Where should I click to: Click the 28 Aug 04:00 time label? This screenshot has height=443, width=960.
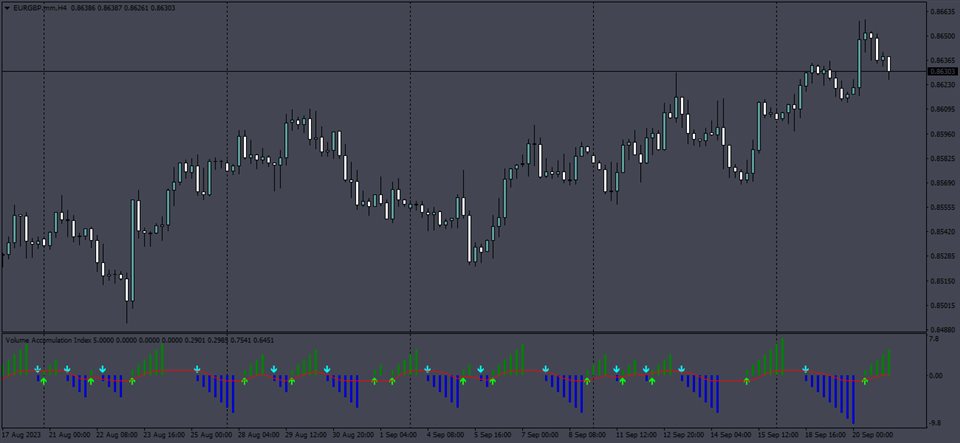(x=258, y=434)
